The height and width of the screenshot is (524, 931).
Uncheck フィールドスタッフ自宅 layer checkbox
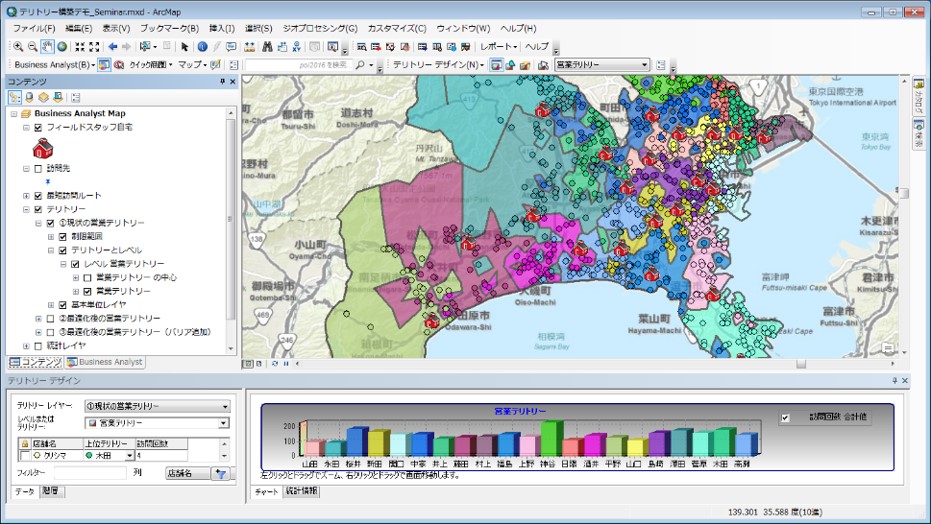[38, 128]
